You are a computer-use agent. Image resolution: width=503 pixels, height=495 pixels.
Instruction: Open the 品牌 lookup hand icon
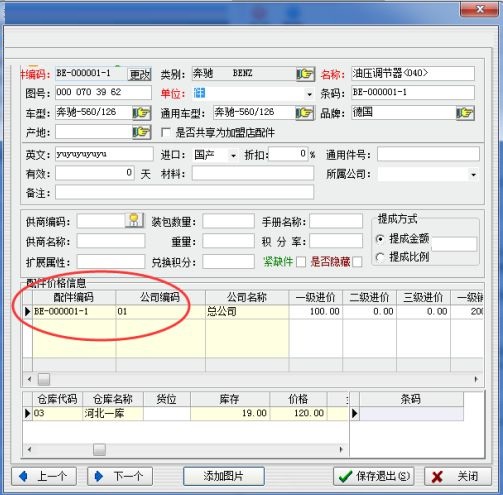point(465,113)
